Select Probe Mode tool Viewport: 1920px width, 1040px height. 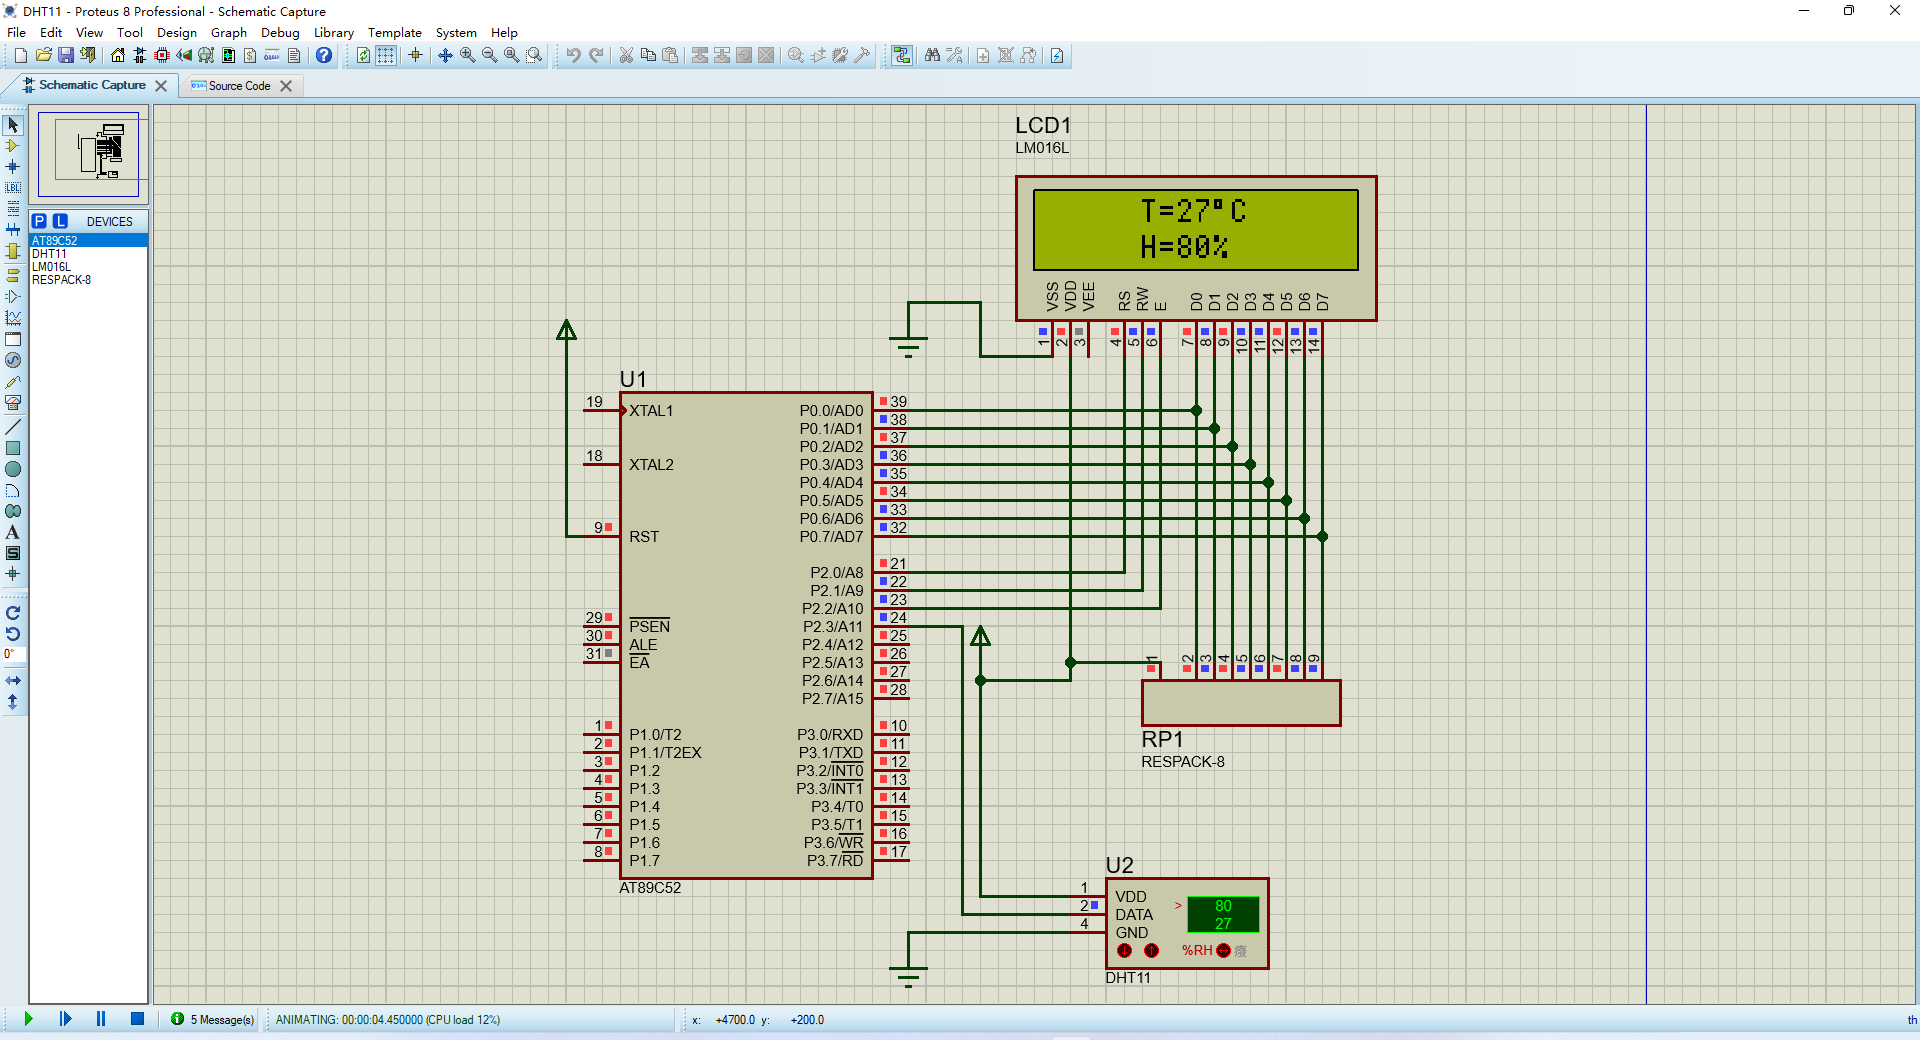click(x=13, y=381)
